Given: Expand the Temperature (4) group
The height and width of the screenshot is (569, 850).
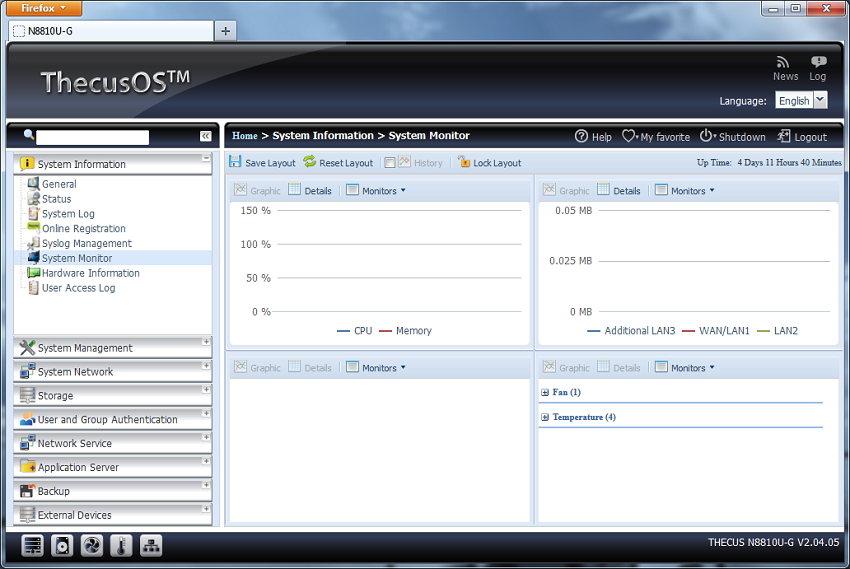Looking at the screenshot, I should point(545,417).
